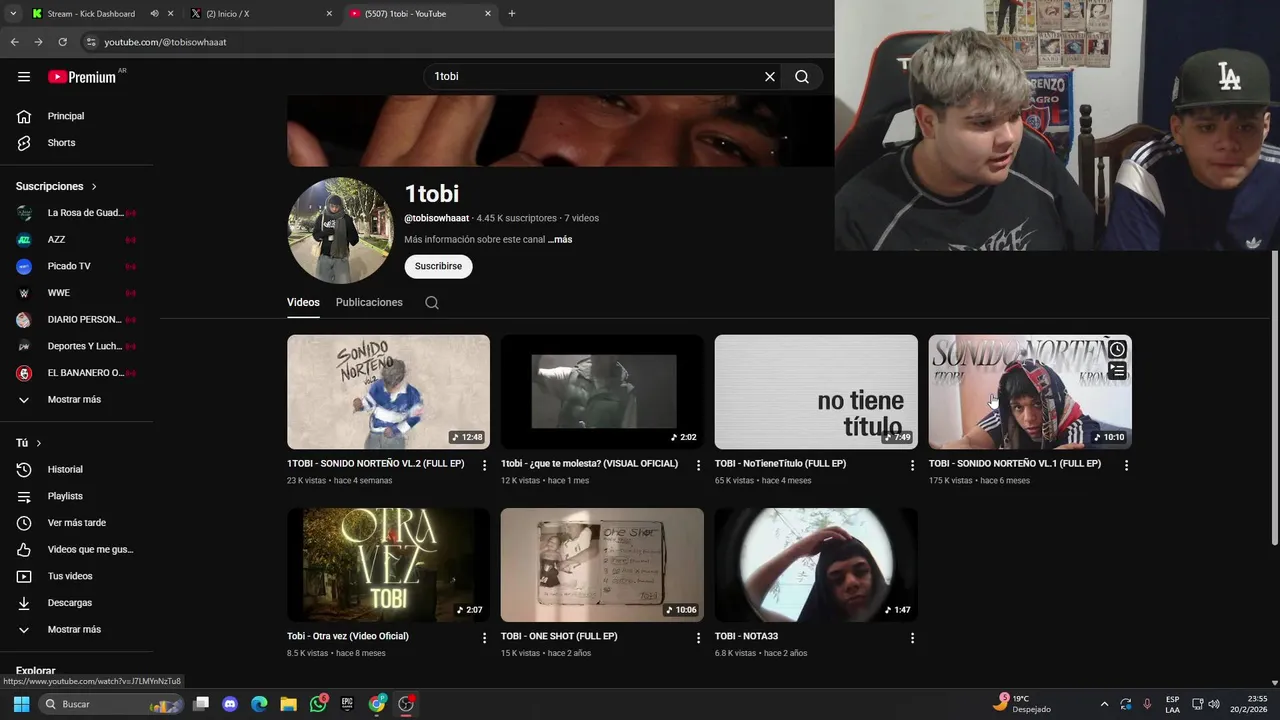1280x720 pixels.
Task: Click the page vertical scrollbar
Action: point(1274,397)
